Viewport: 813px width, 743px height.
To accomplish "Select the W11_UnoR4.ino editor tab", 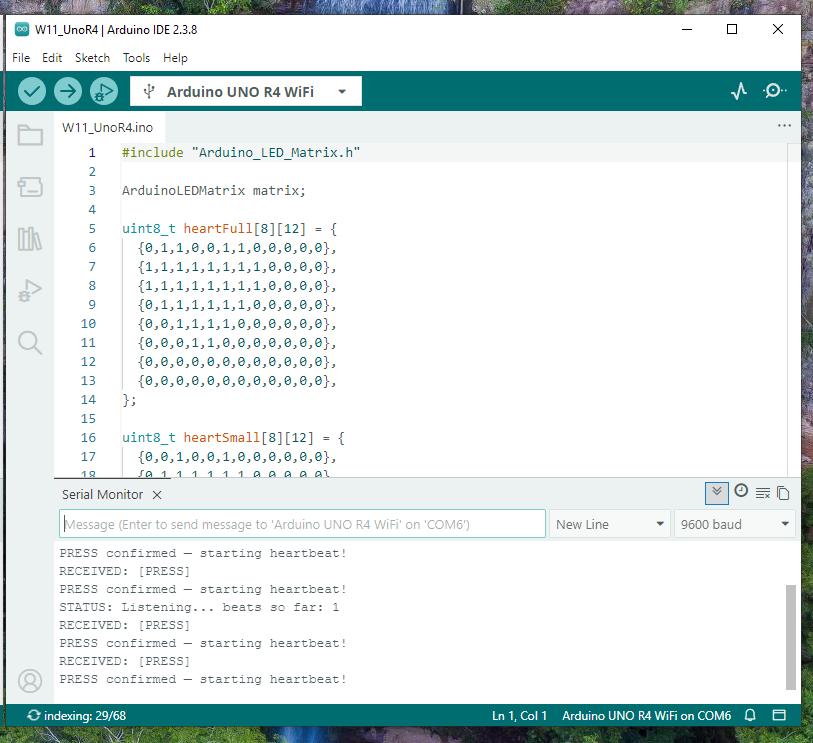I will pyautogui.click(x=108, y=128).
